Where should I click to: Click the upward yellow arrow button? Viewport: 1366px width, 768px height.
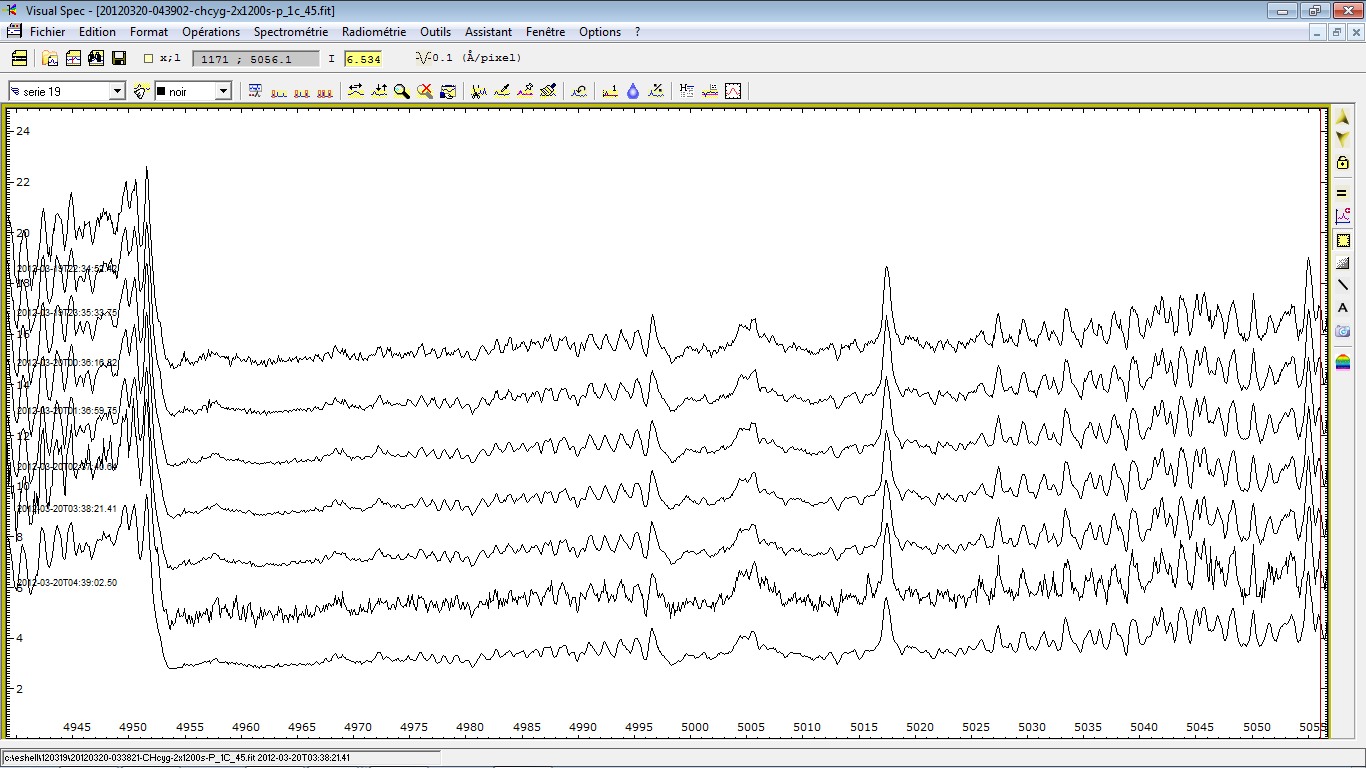1342,118
